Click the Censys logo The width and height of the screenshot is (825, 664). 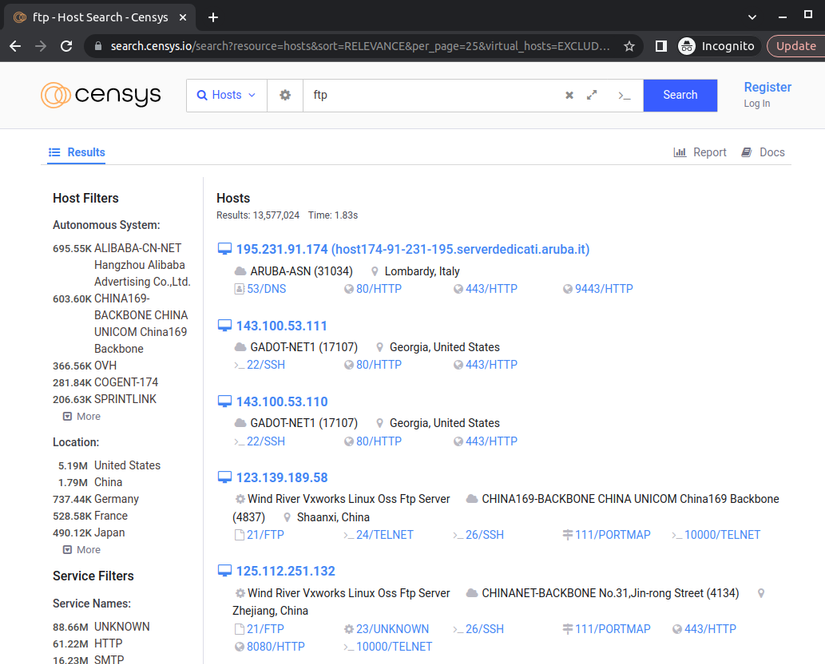pos(100,95)
